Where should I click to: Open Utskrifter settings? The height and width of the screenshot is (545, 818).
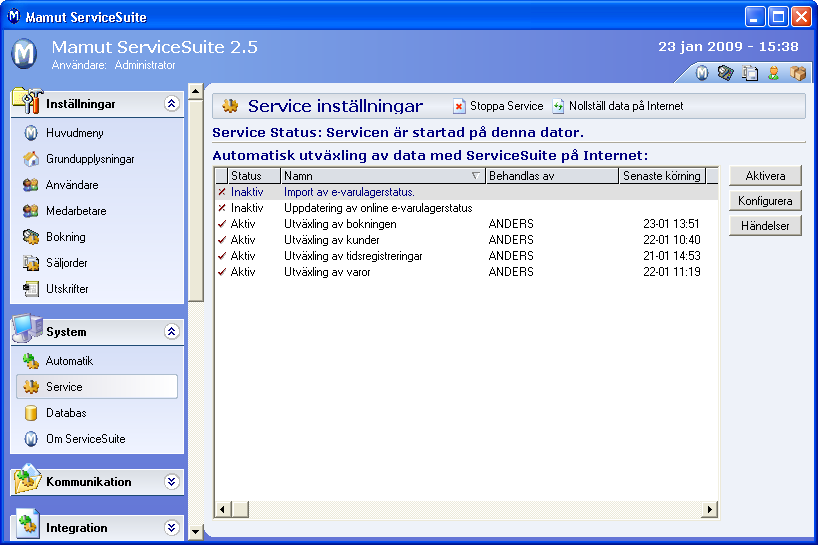(67, 288)
